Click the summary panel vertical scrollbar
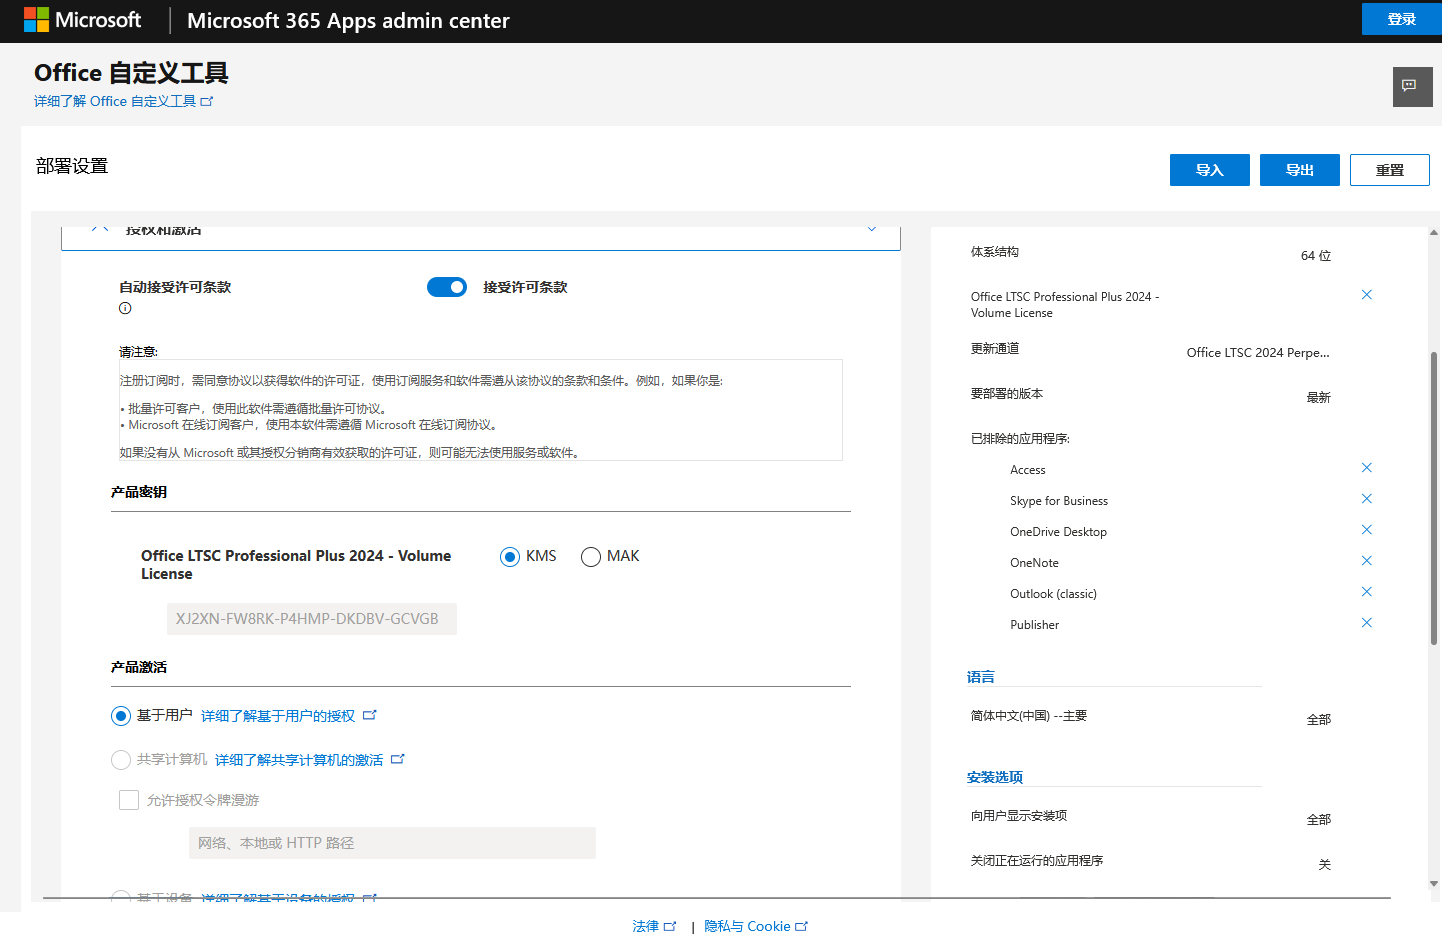 coord(1434,498)
